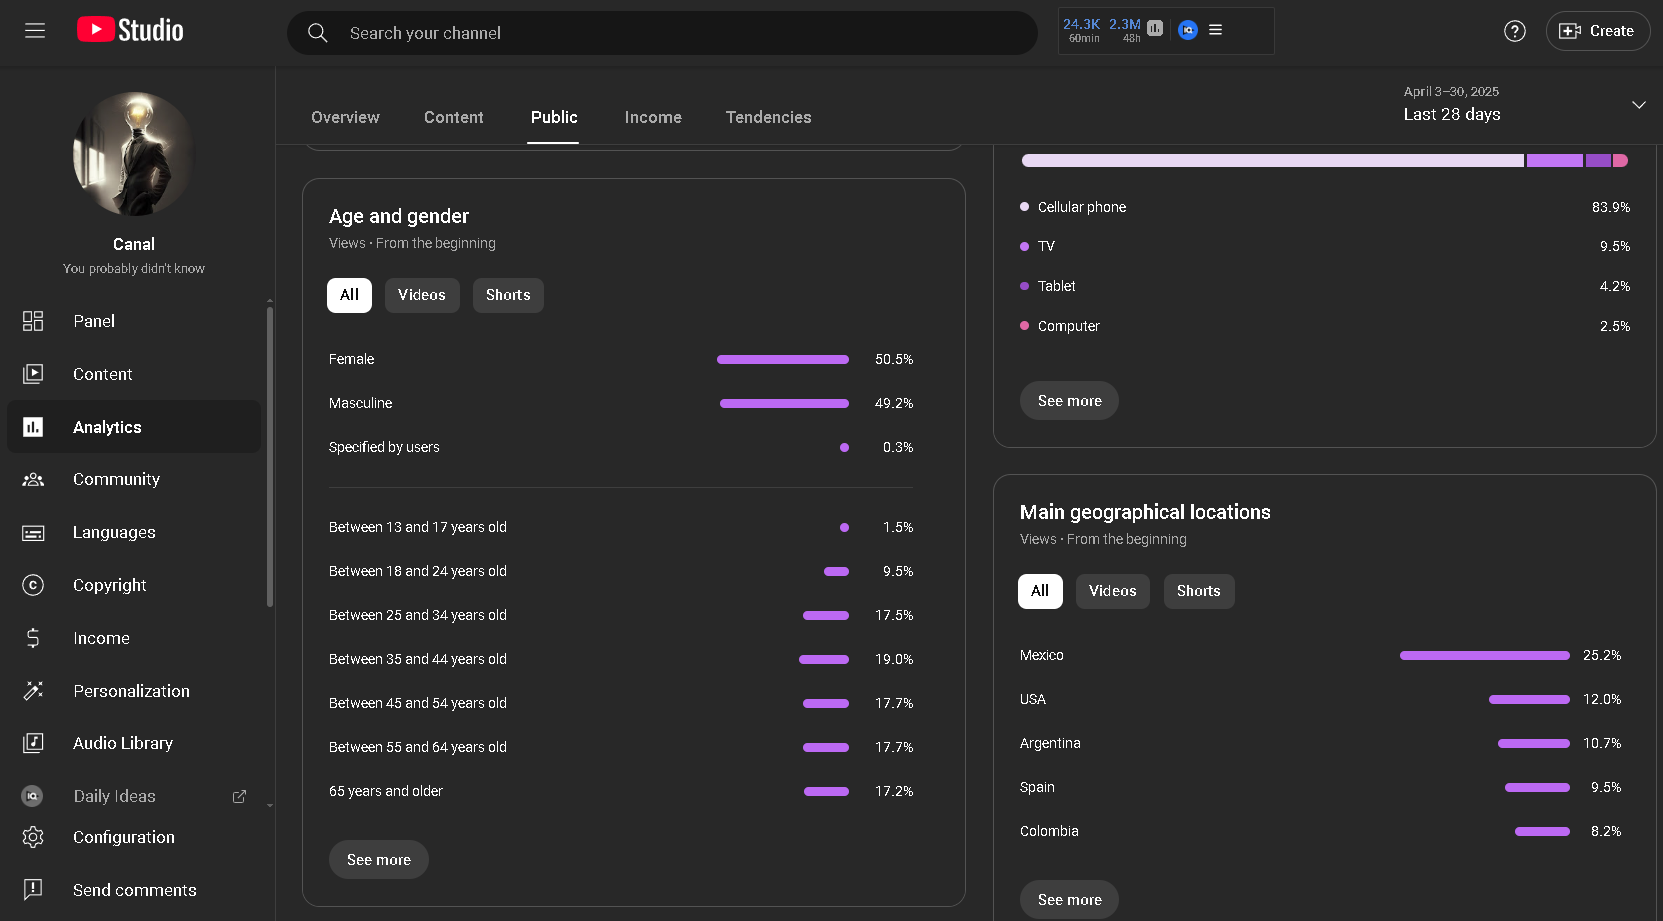Click the USA location row
The width and height of the screenshot is (1663, 921).
[1320, 699]
